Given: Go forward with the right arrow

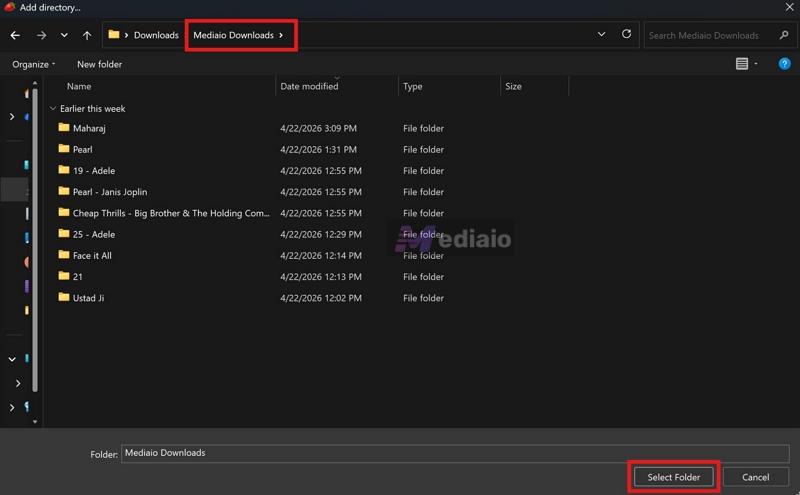Looking at the screenshot, I should [x=41, y=35].
